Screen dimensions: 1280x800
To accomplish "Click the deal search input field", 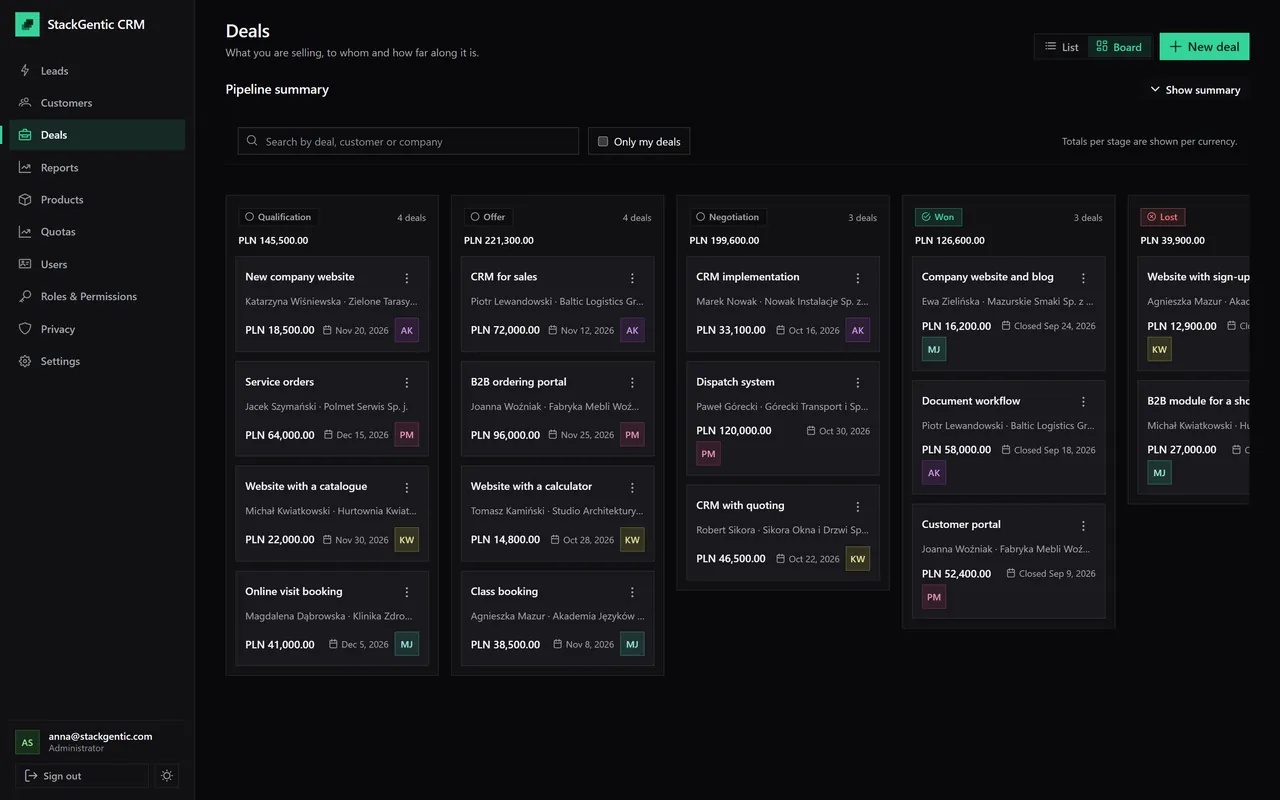I will pos(408,141).
